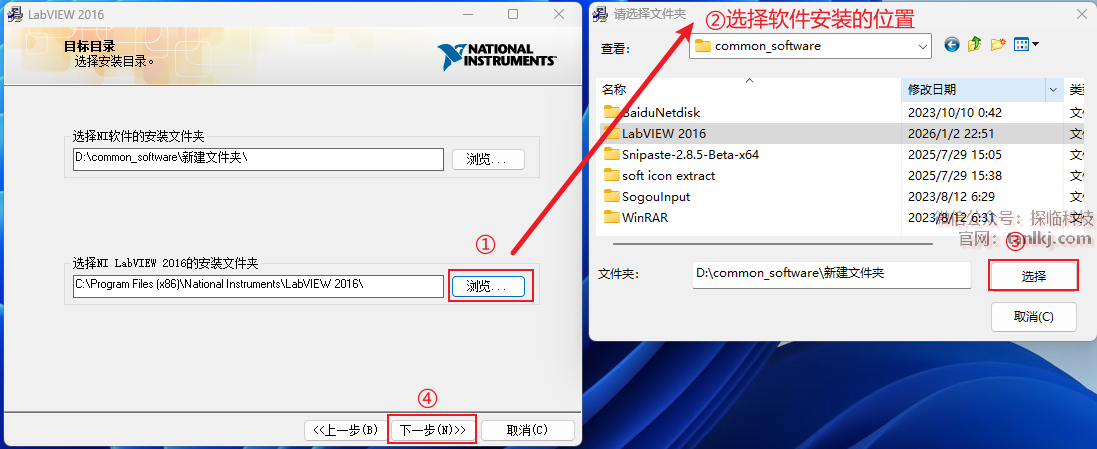The width and height of the screenshot is (1097, 449).
Task: Select the BaiduNetdisk folder icon
Action: pyautogui.click(x=612, y=112)
